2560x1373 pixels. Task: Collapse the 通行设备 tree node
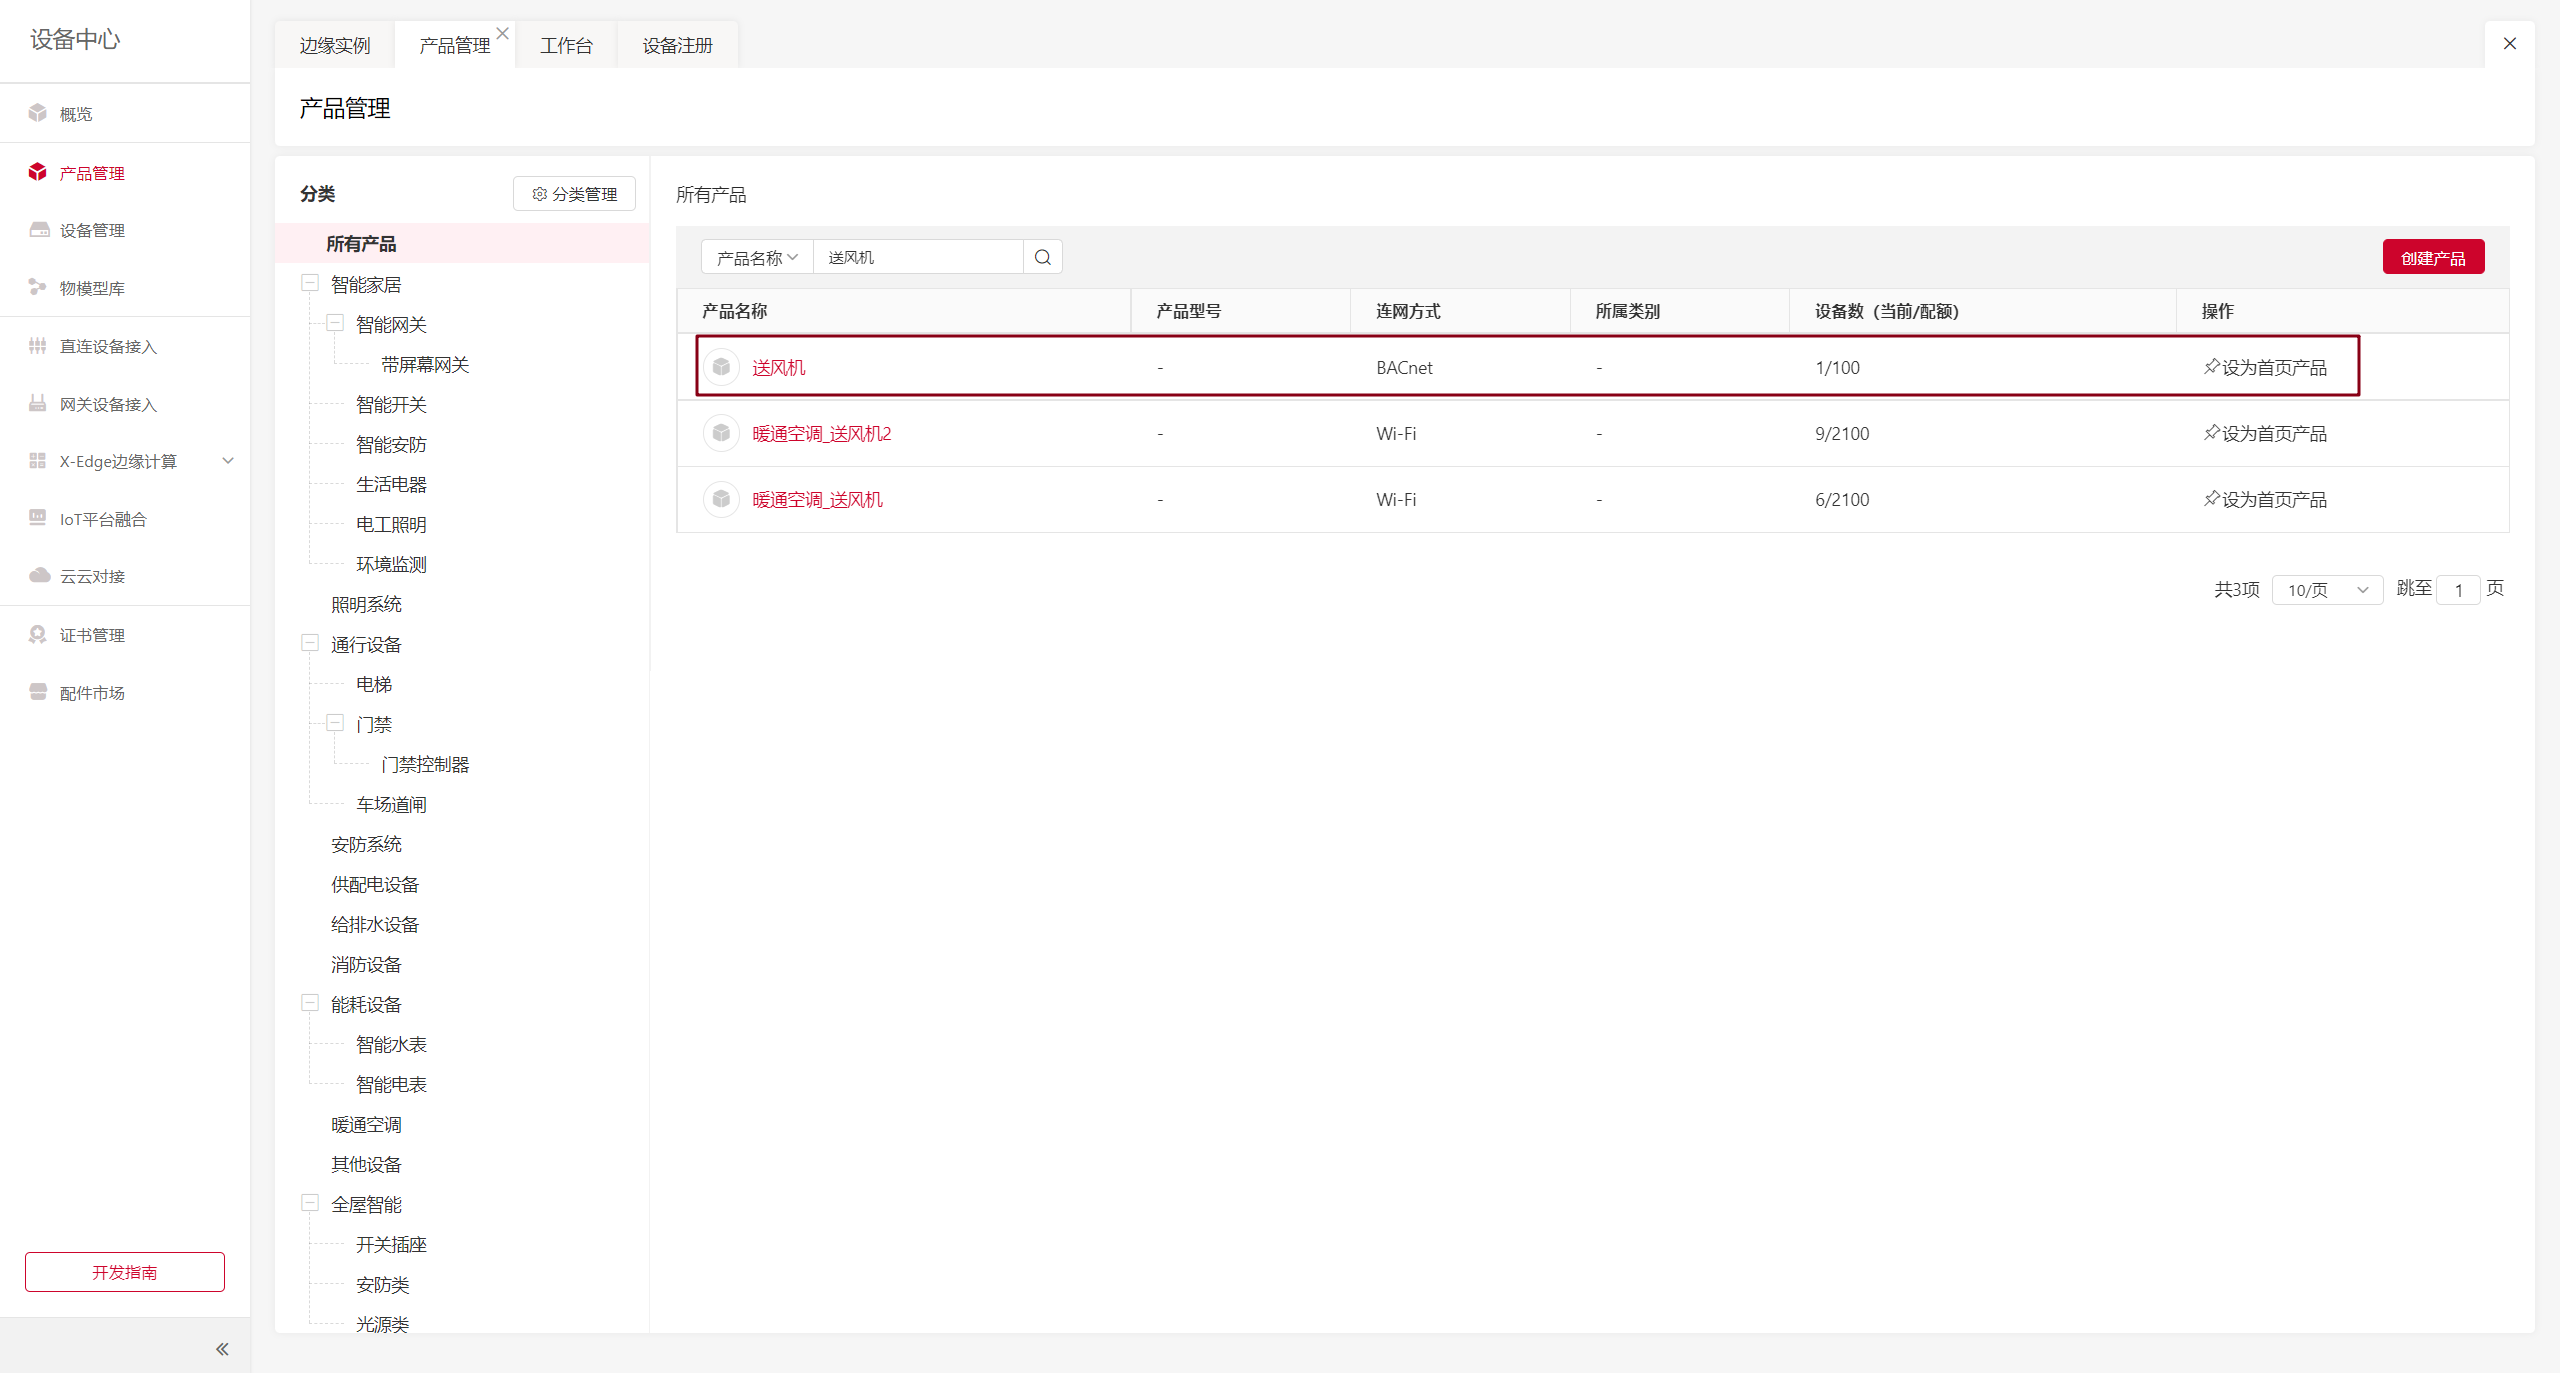pos(310,643)
